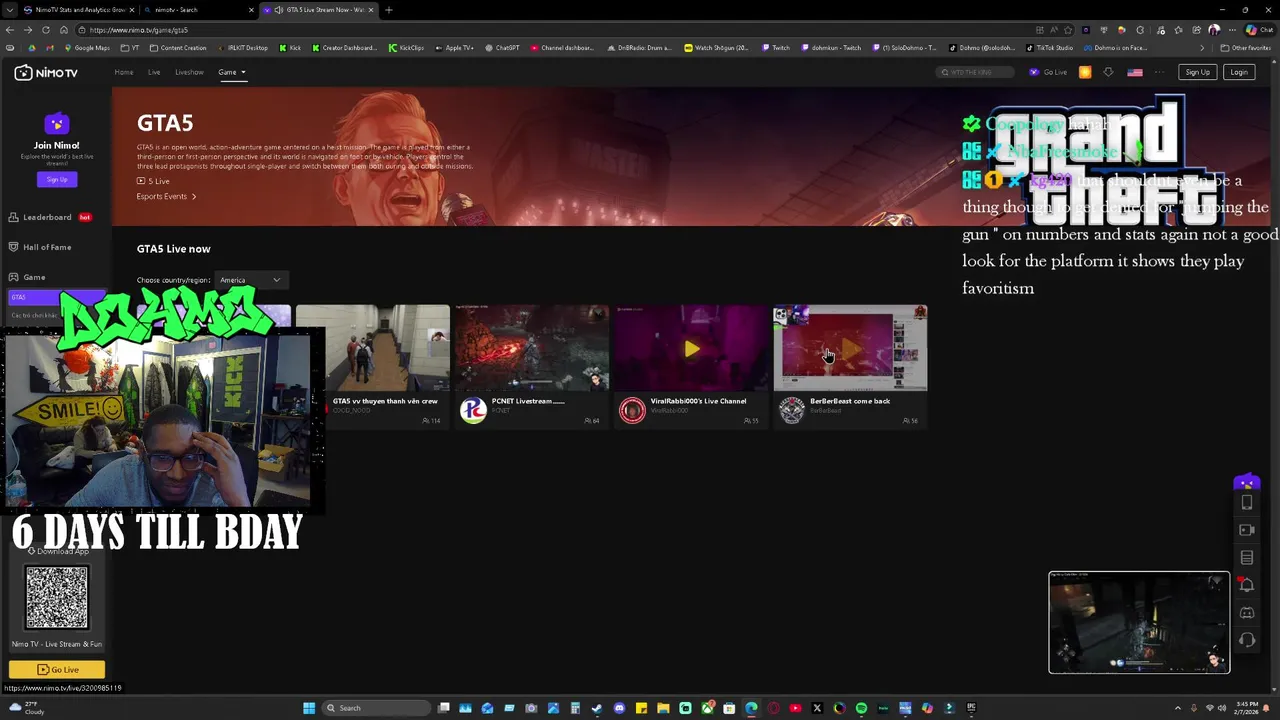Switch to the nimotv - Search tab
Viewport: 1280px width, 720px height.
tap(196, 10)
